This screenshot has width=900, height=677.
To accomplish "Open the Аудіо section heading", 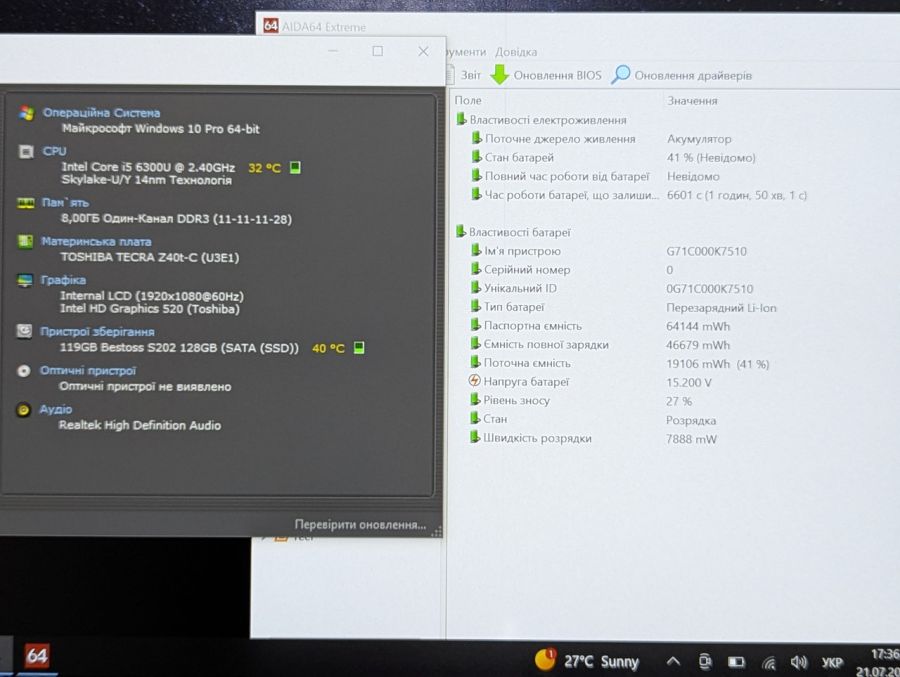I will point(56,409).
